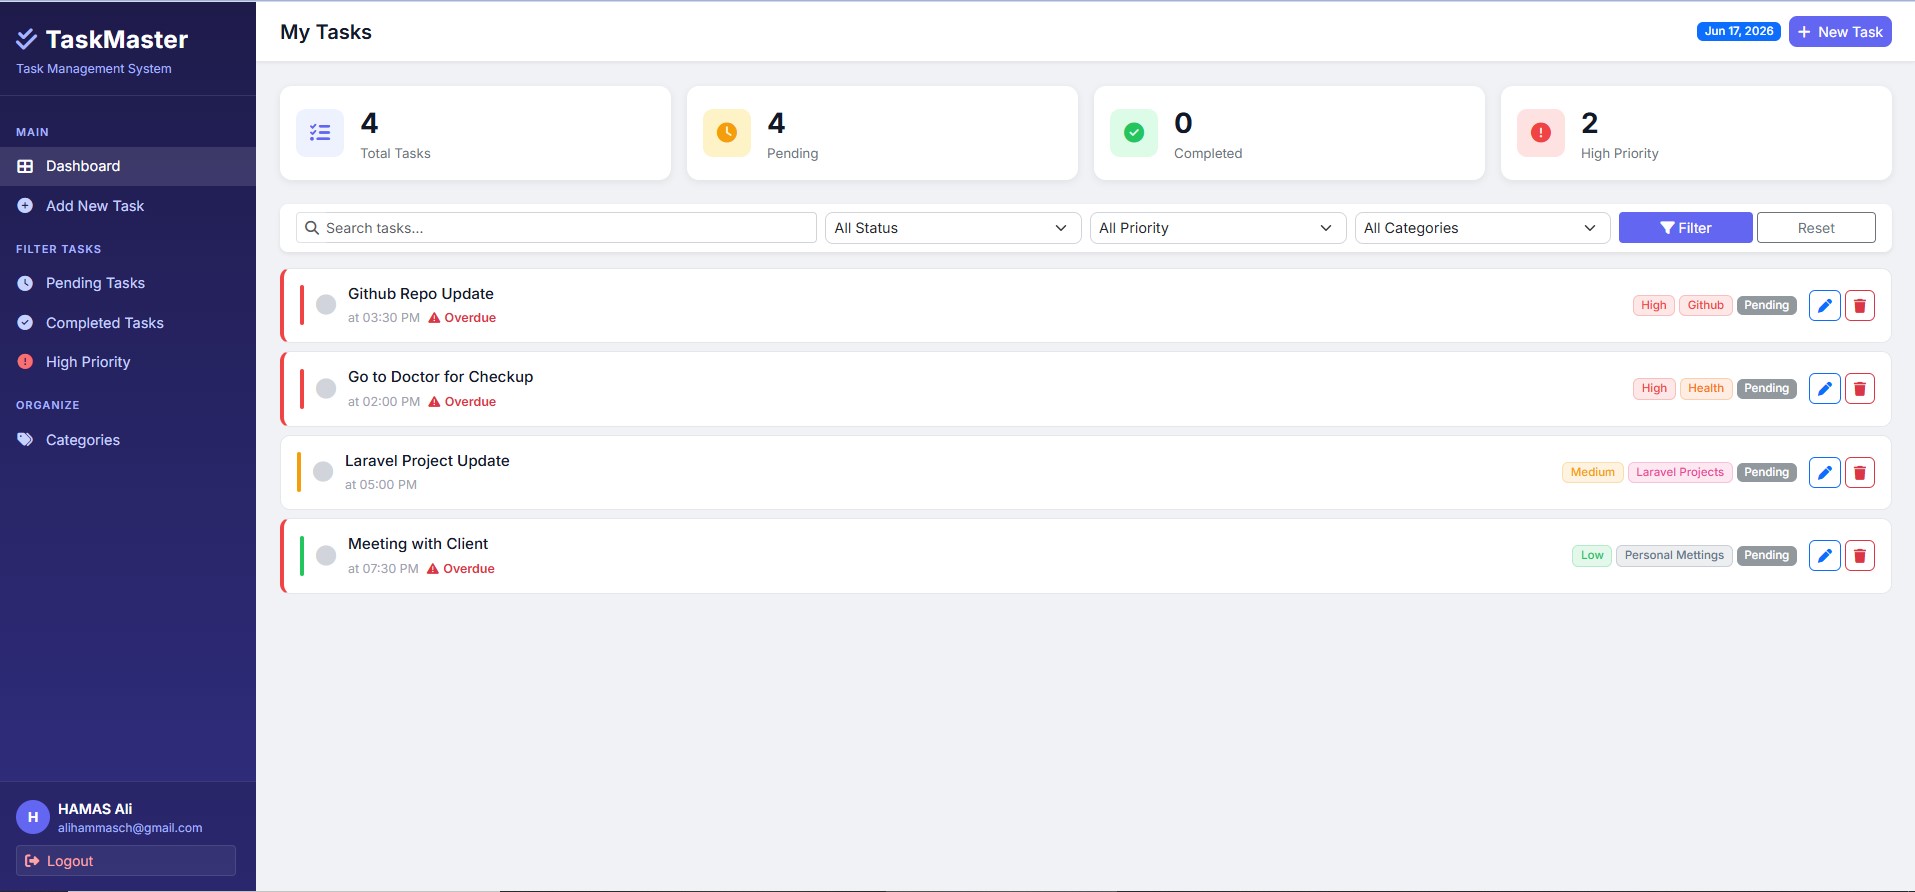Apply the Filter button
1915x892 pixels.
(1685, 228)
